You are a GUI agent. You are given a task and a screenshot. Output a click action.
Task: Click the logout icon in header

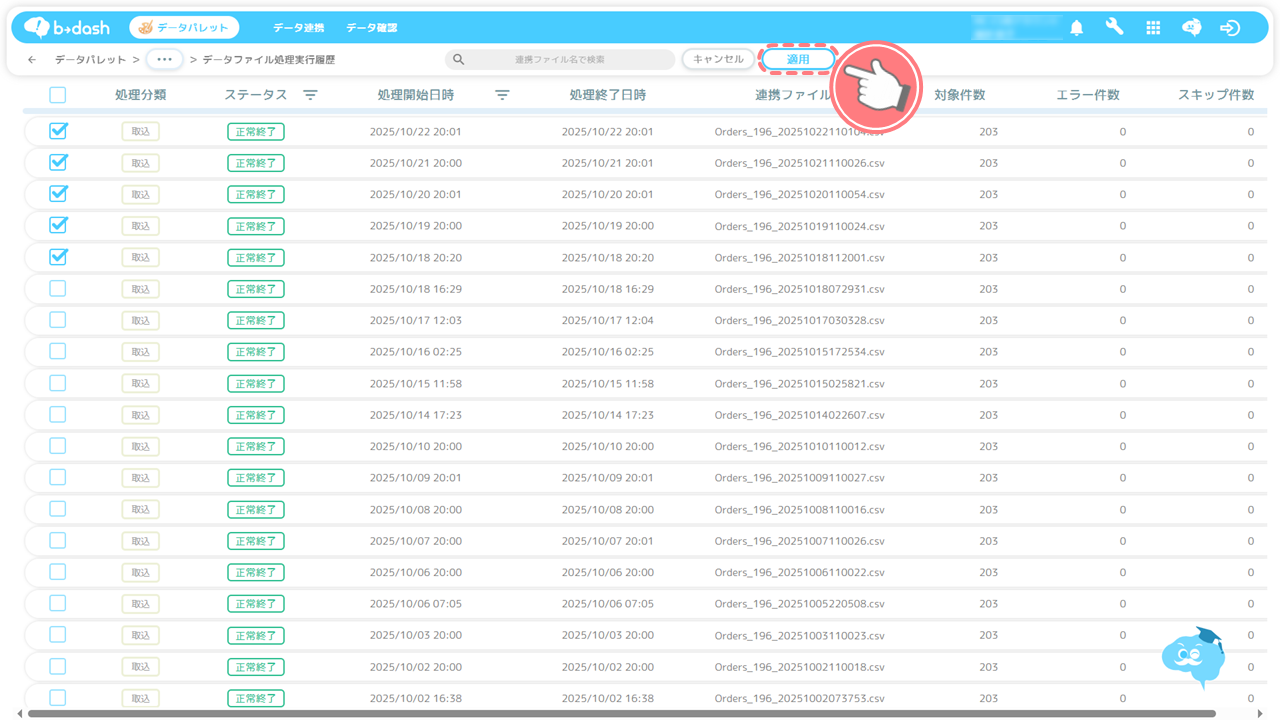tap(1230, 28)
